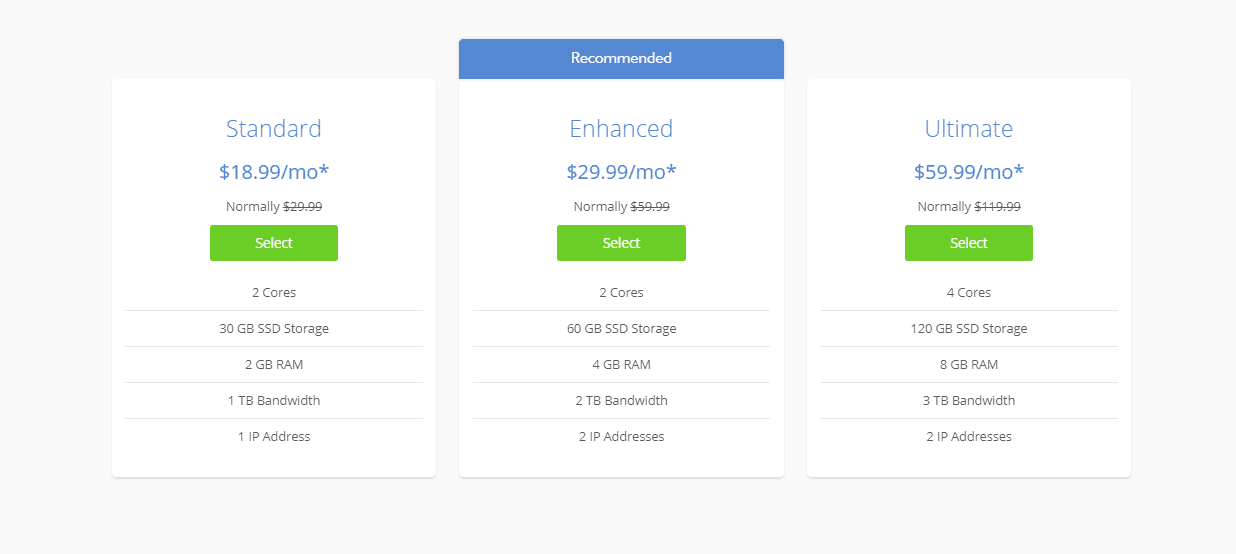The width and height of the screenshot is (1236, 554).
Task: Click the $18.99/mo price
Action: 273,172
